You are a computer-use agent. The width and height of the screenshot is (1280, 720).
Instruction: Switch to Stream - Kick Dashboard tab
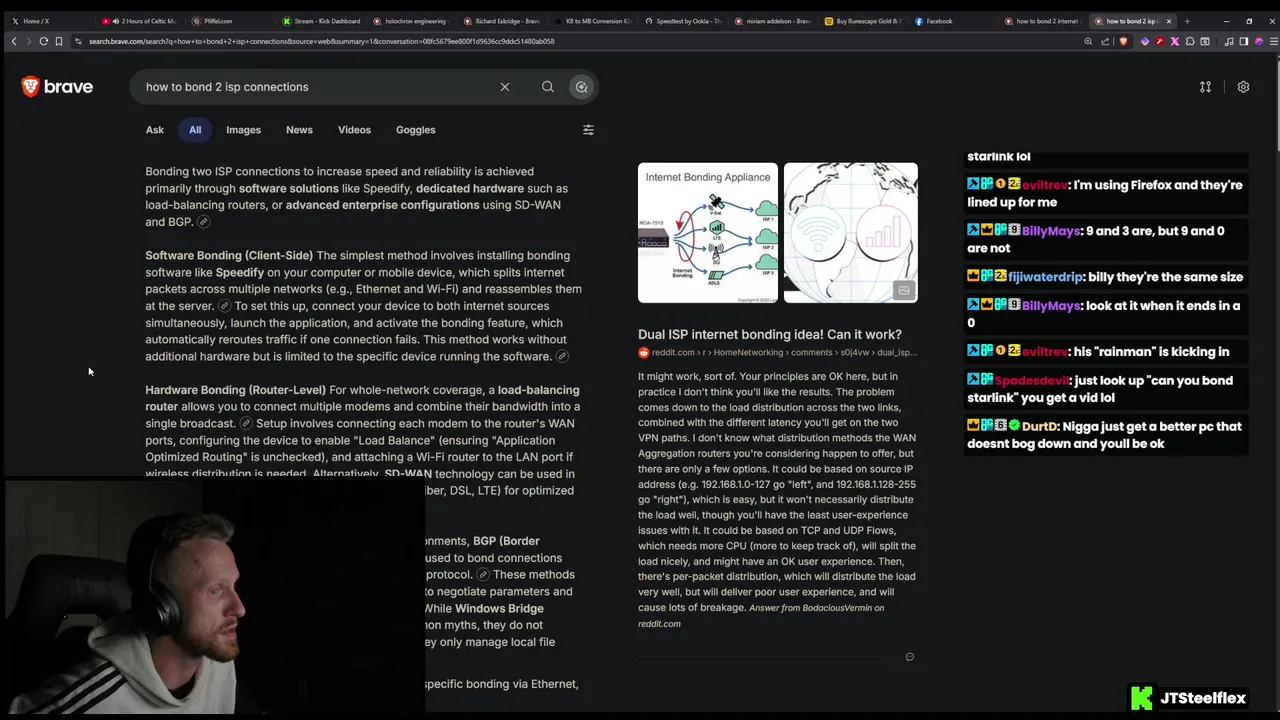pyautogui.click(x=320, y=21)
